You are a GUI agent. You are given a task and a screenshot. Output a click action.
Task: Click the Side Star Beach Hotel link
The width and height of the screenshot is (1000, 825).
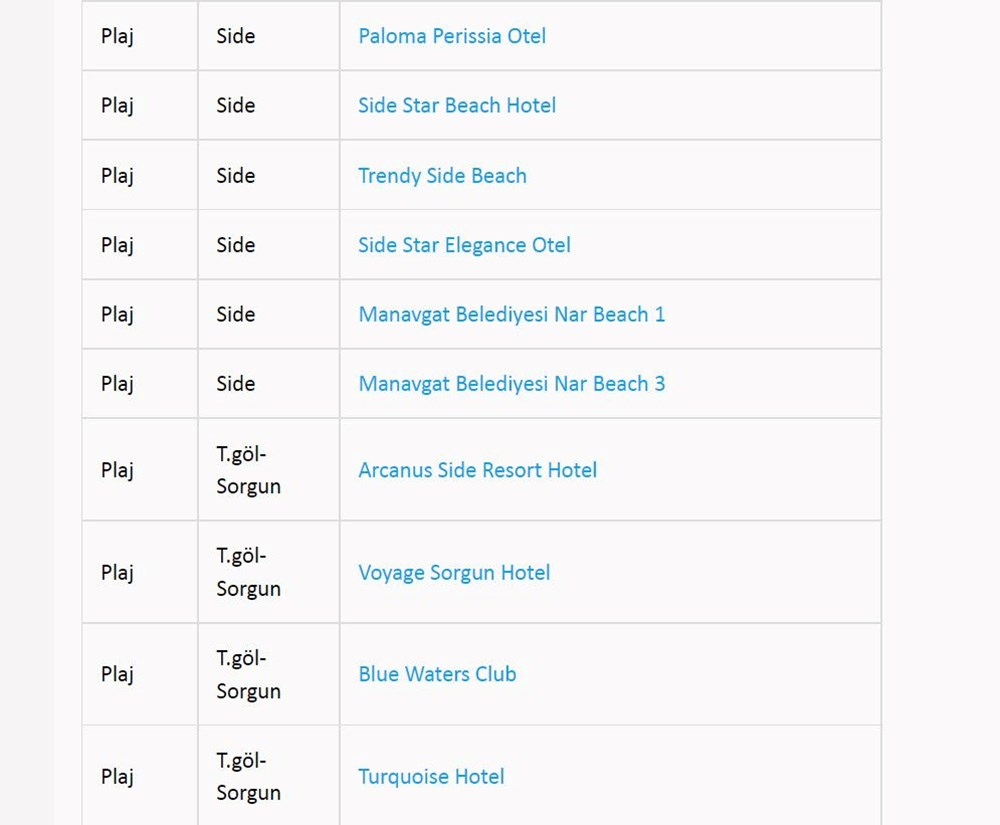(457, 106)
